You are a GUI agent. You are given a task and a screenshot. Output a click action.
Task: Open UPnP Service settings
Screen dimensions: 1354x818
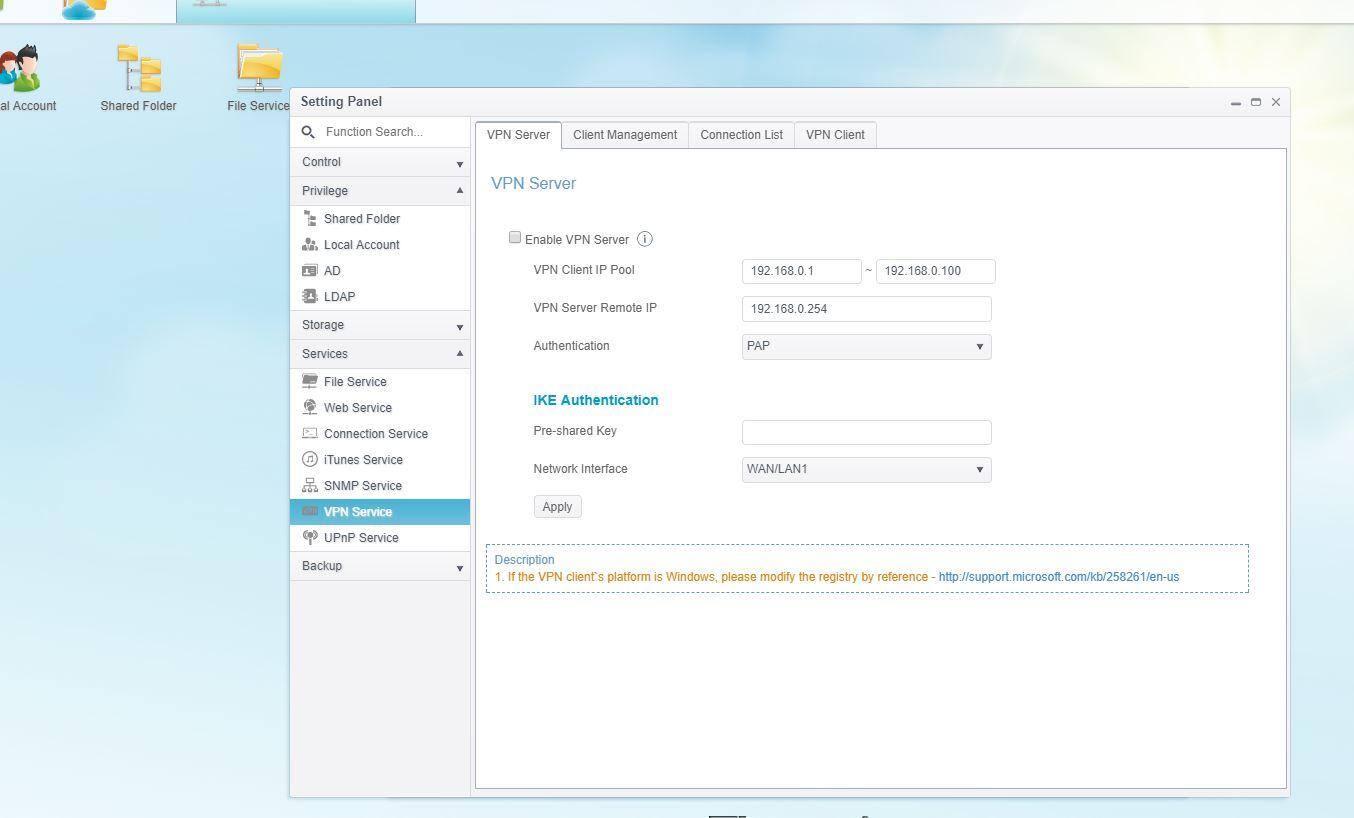[360, 538]
